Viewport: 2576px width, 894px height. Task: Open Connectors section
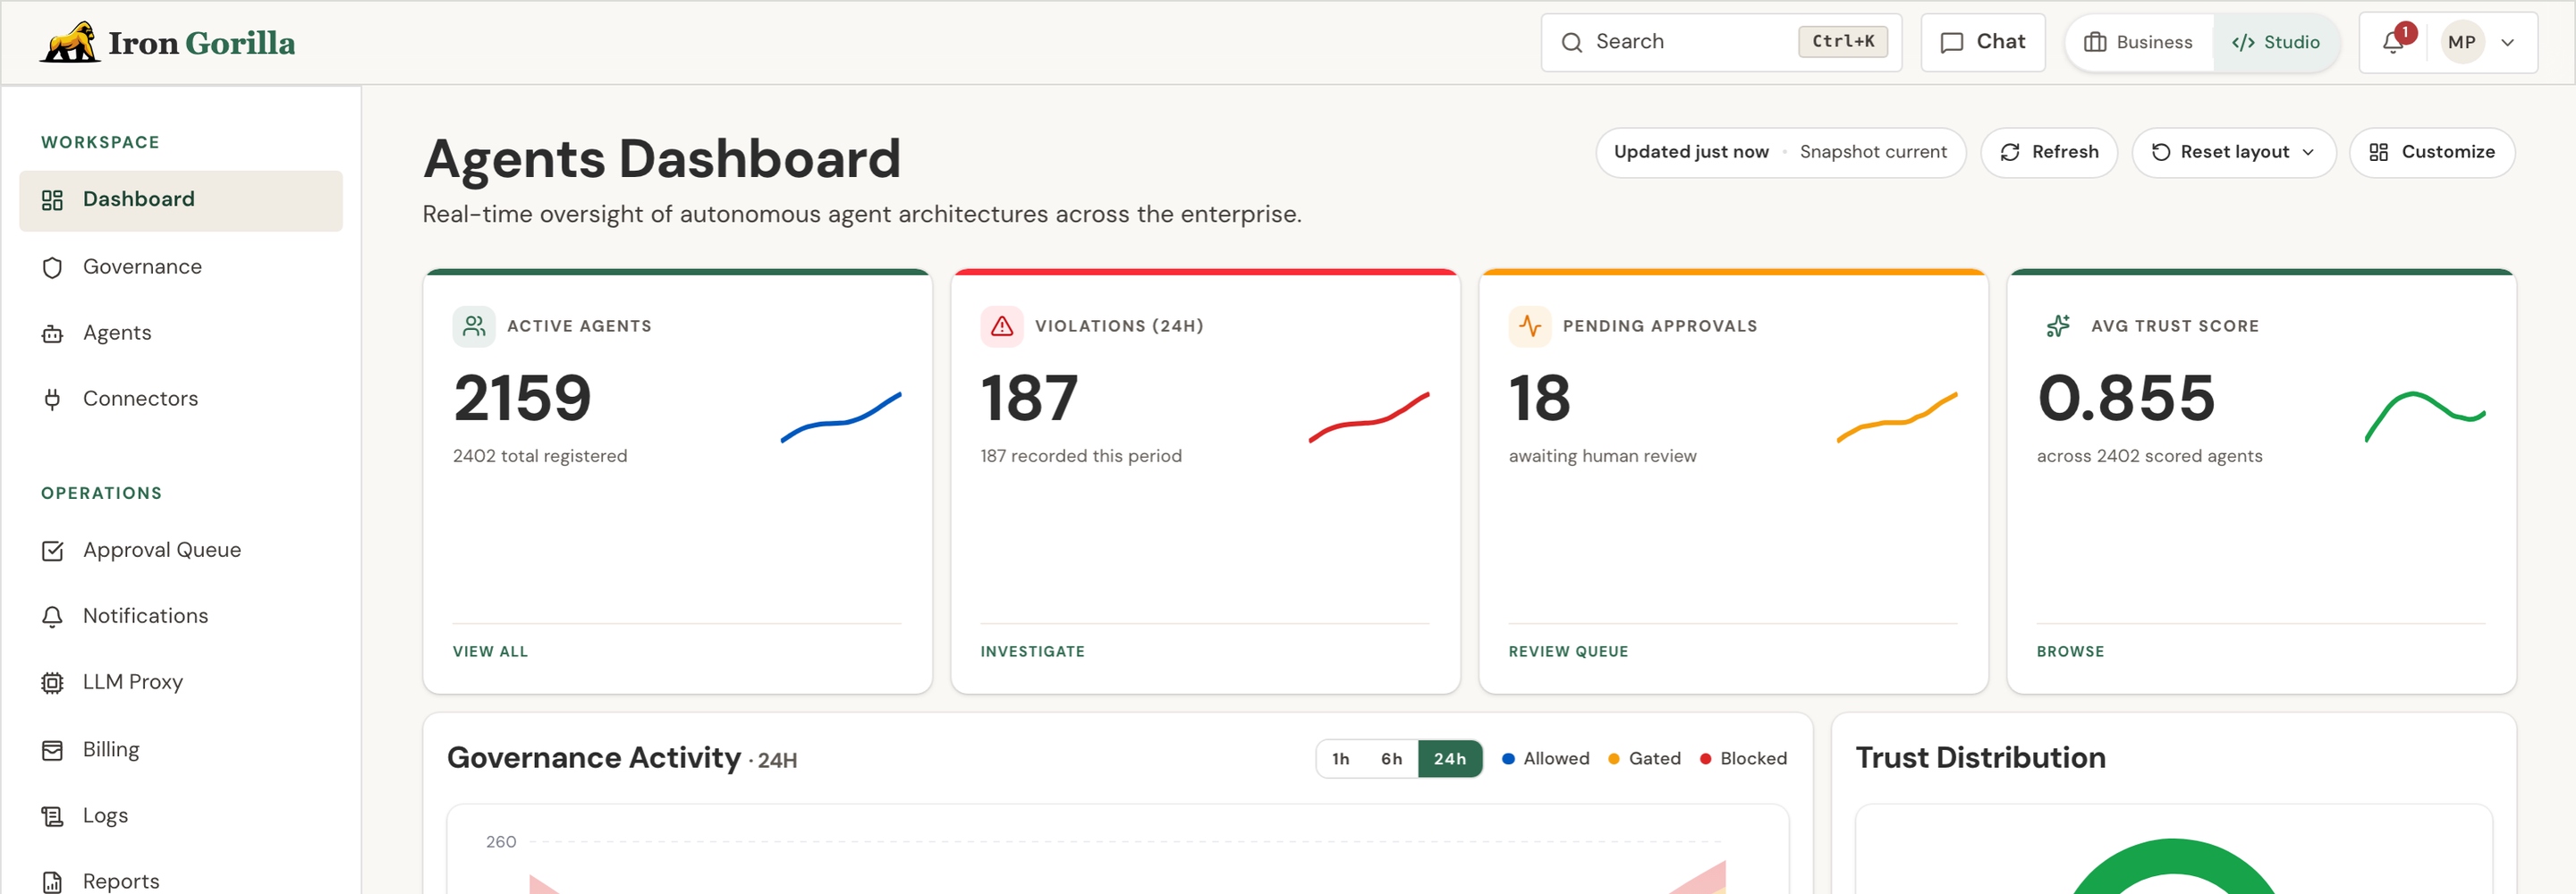point(181,399)
